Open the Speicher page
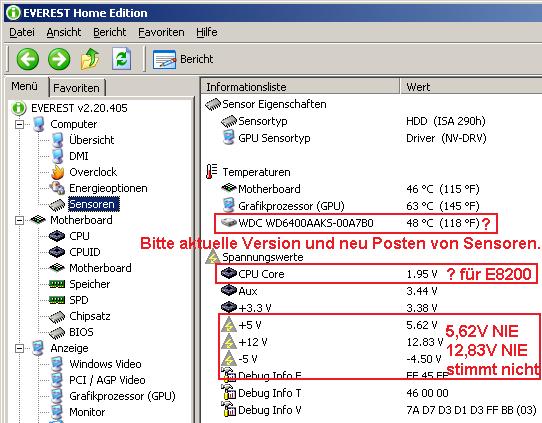The width and height of the screenshot is (542, 423). (x=90, y=284)
